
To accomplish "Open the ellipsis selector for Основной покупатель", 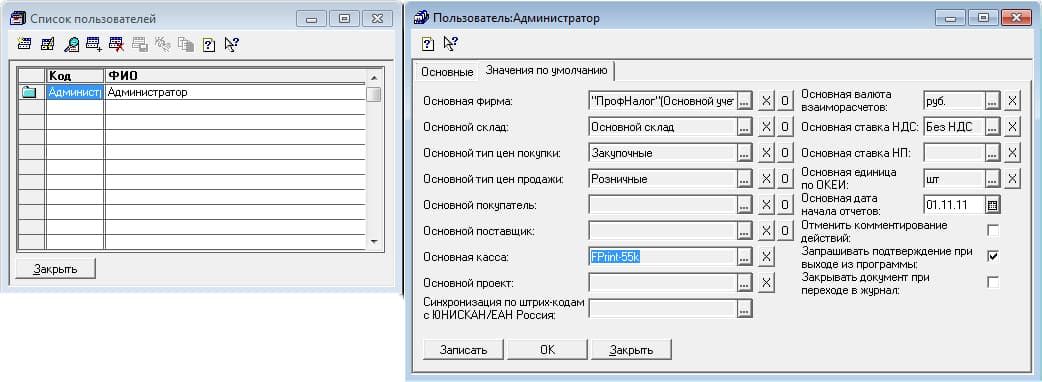I will point(744,205).
